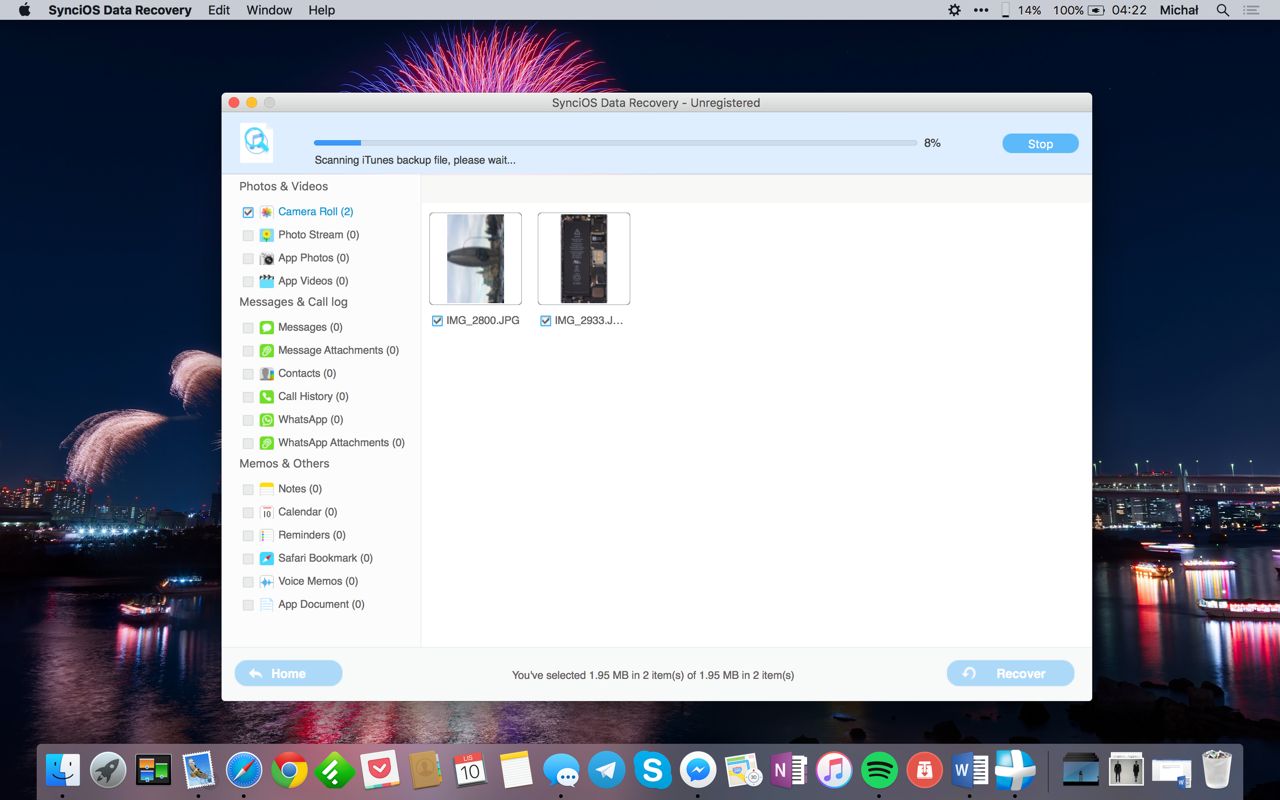Image resolution: width=1280 pixels, height=800 pixels.
Task: Open Finder from the Dock
Action: pyautogui.click(x=63, y=770)
